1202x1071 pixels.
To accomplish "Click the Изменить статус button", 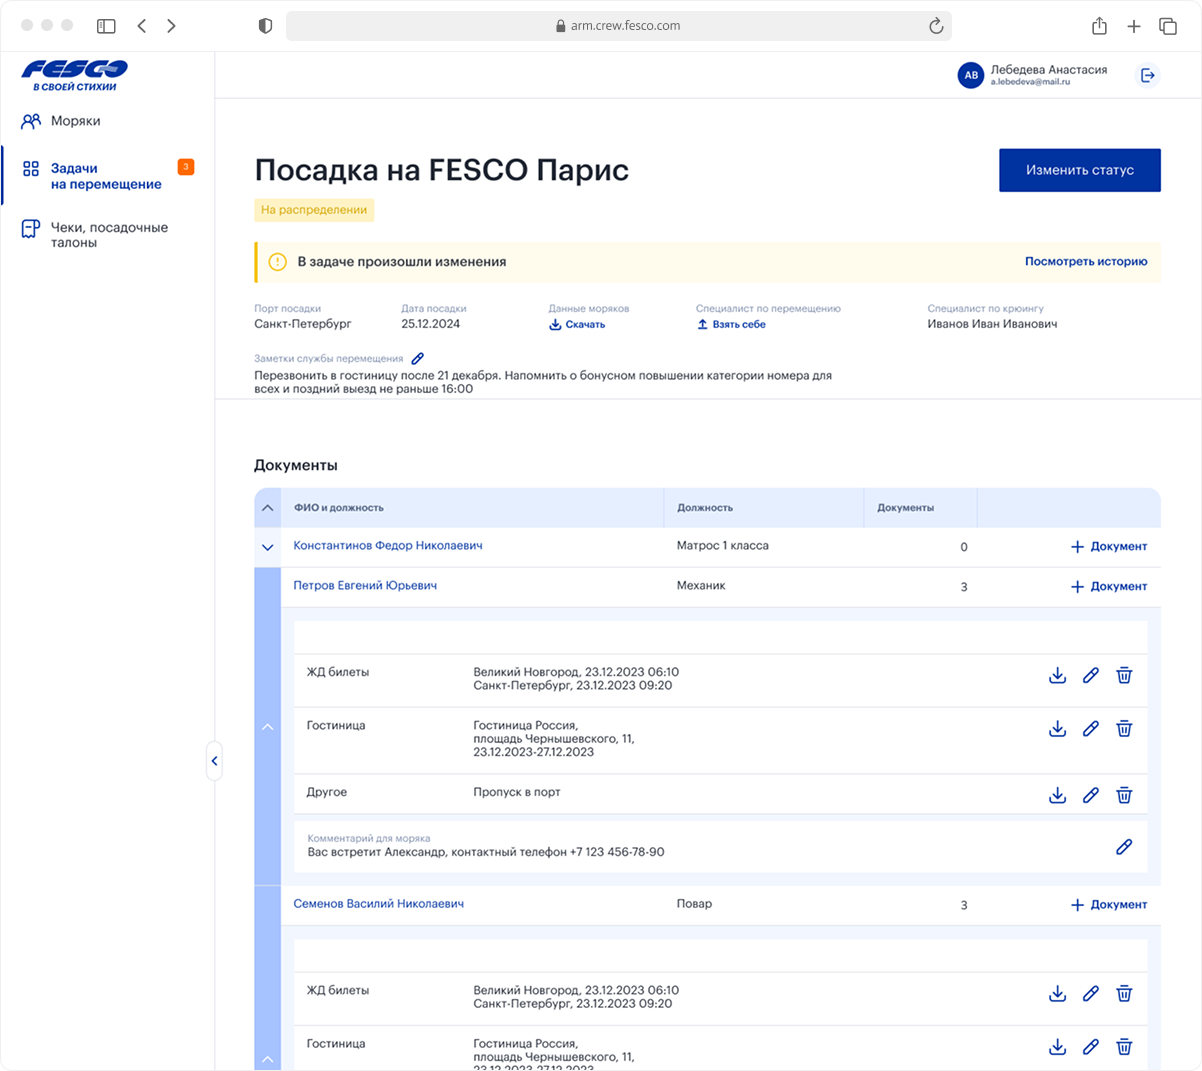I will [x=1079, y=170].
